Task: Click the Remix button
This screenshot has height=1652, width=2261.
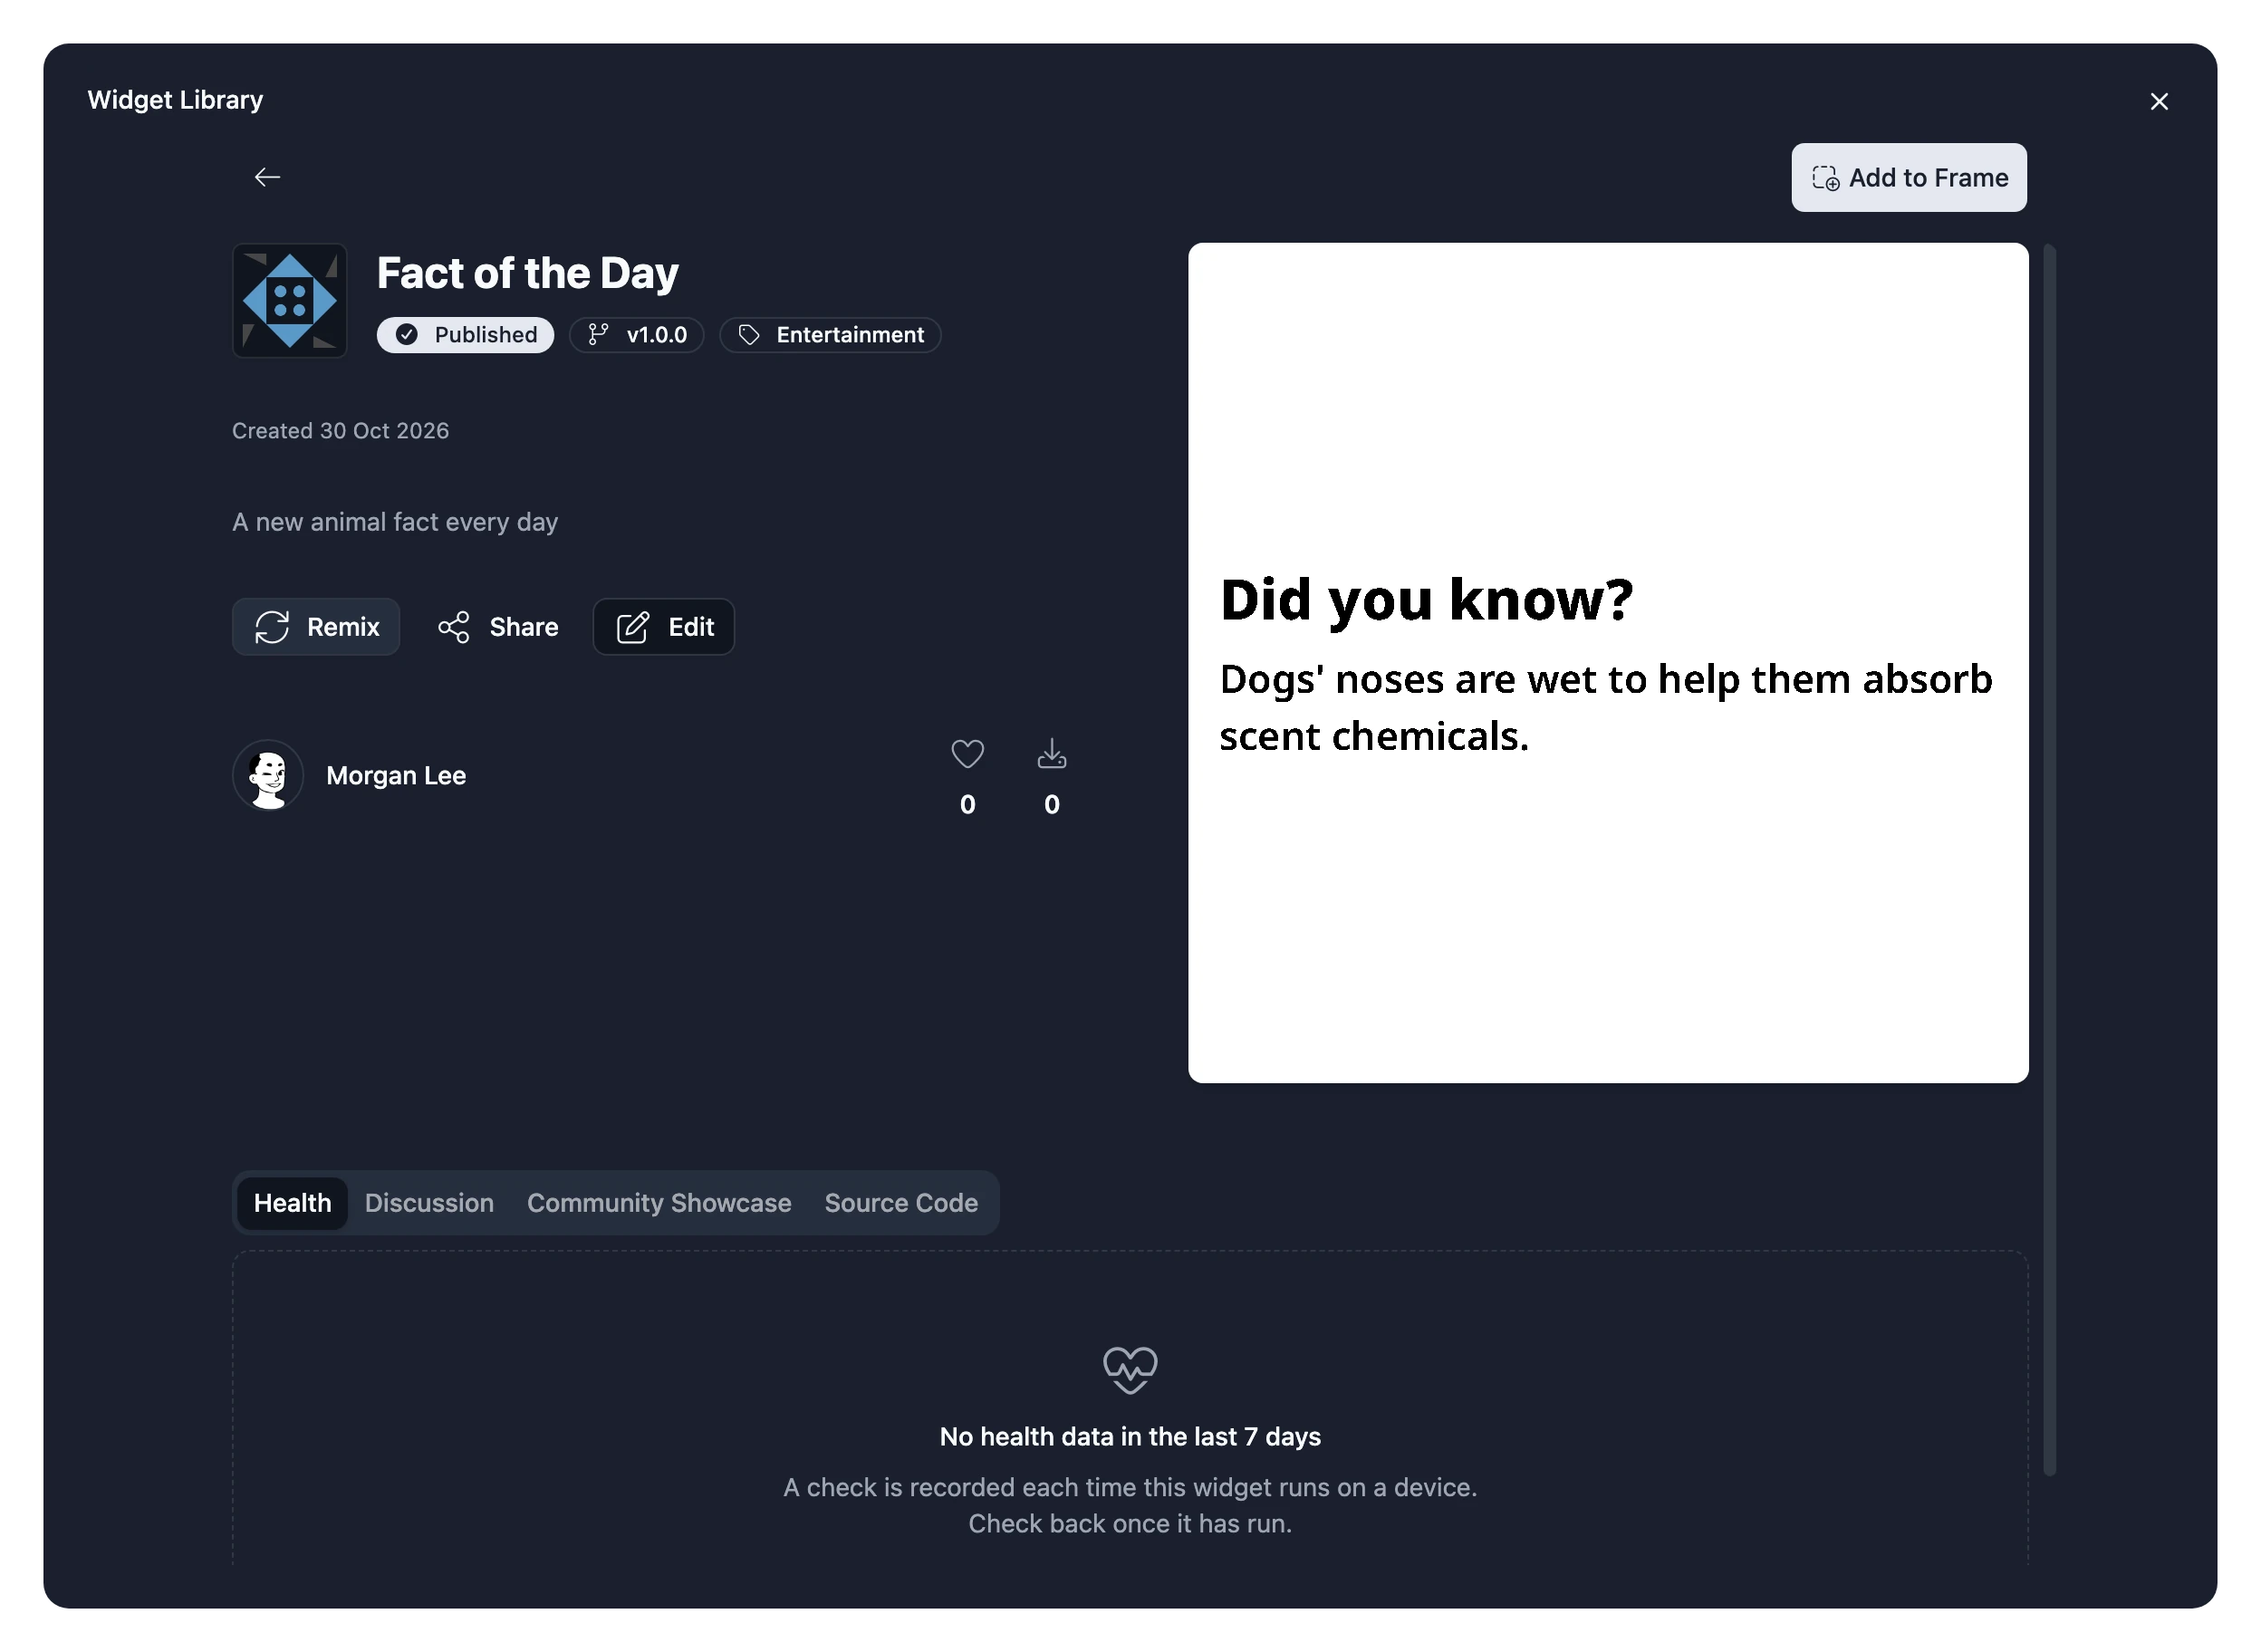Action: [x=316, y=627]
